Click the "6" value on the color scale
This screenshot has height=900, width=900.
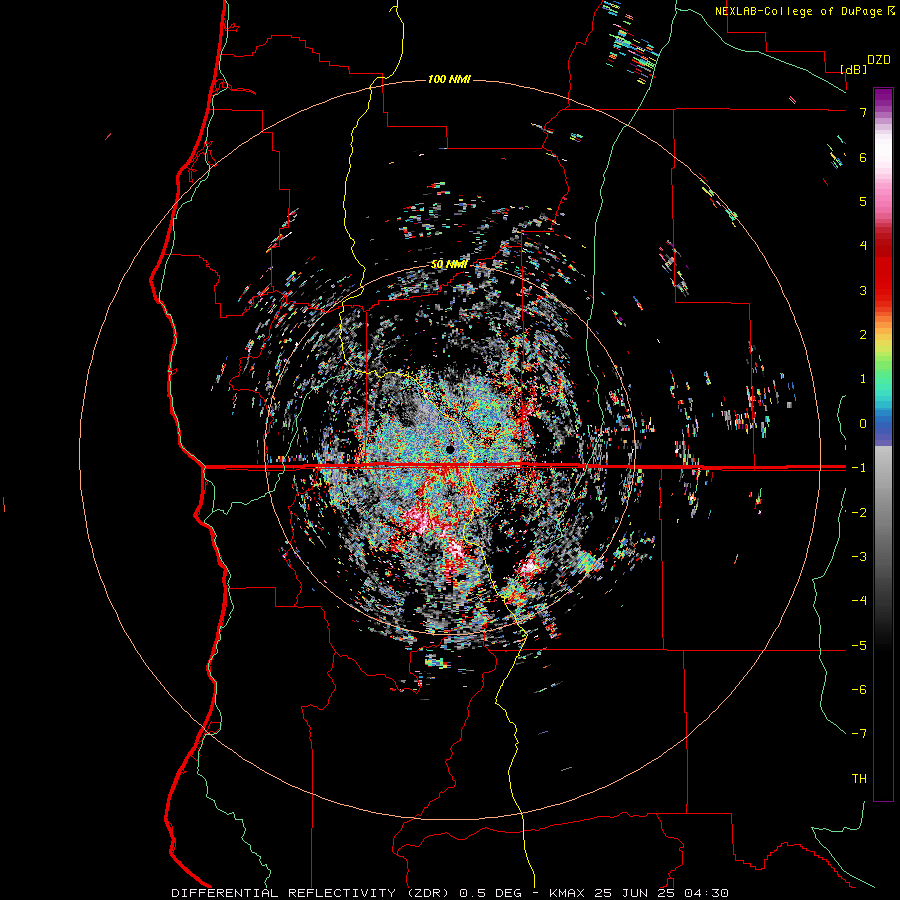pos(863,157)
